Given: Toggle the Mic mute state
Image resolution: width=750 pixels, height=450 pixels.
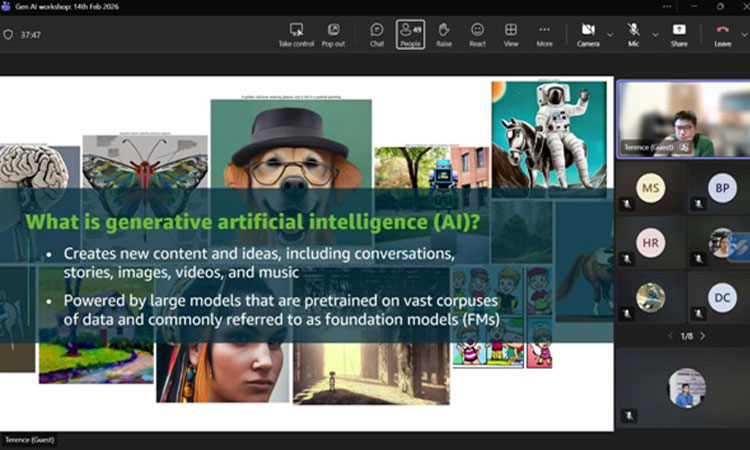Looking at the screenshot, I should click(634, 34).
